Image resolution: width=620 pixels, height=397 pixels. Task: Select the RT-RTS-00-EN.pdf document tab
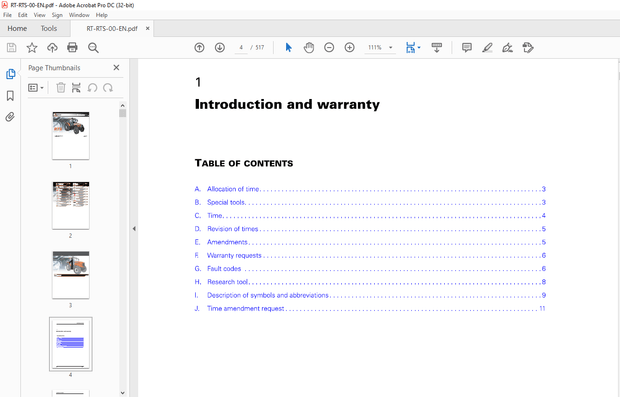pos(112,28)
